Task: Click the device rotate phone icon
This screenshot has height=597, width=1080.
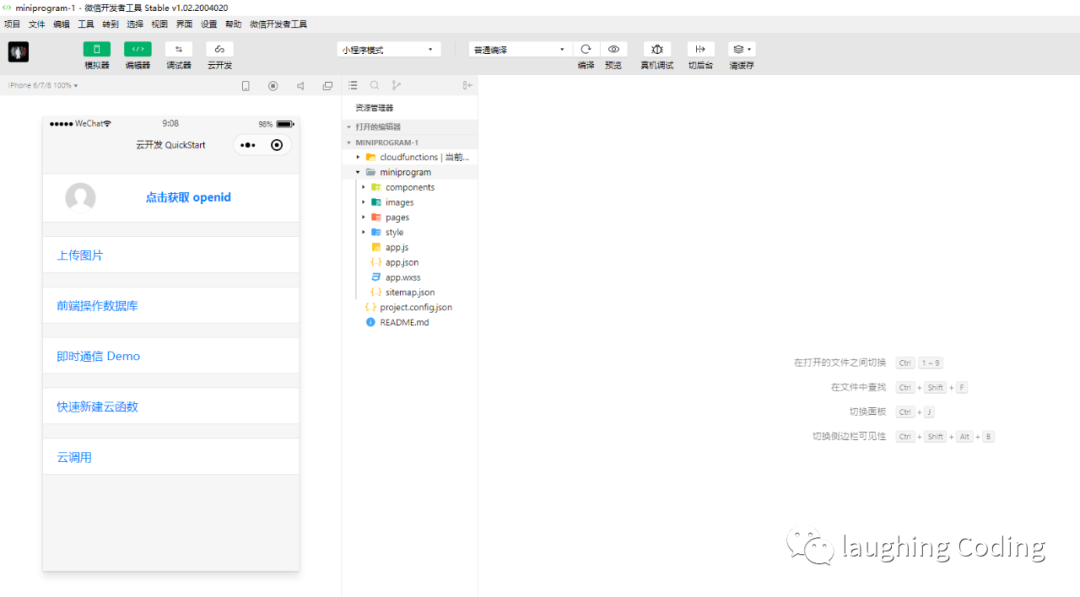Action: [246, 86]
